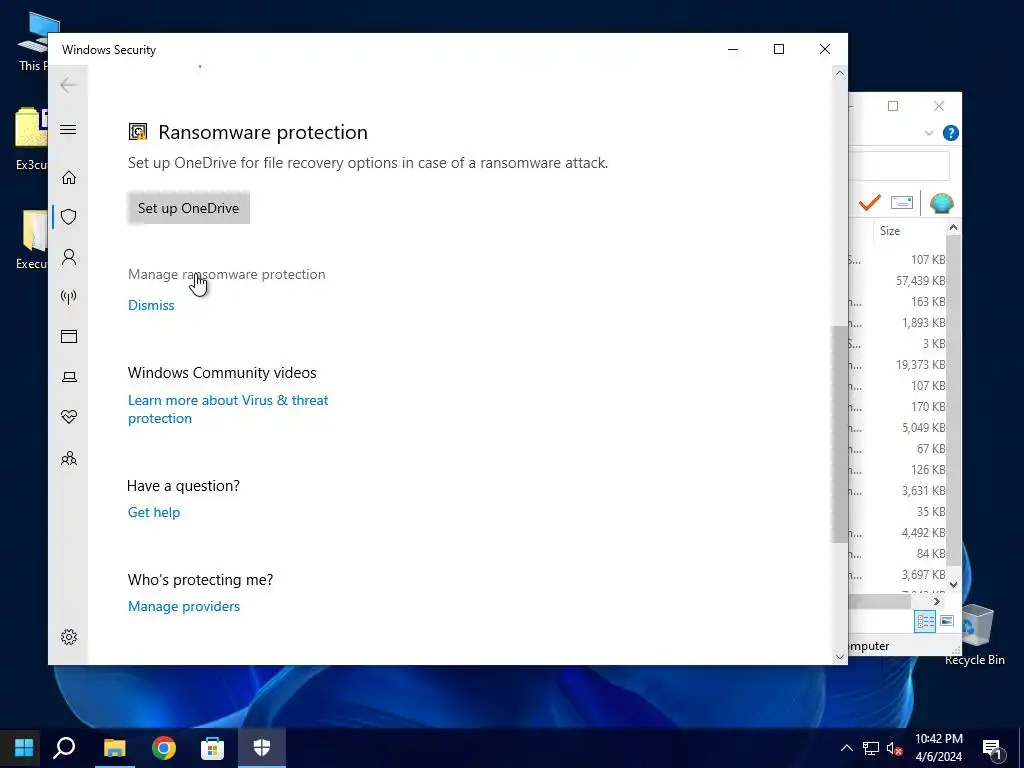Open App & browser control icon

click(x=69, y=336)
